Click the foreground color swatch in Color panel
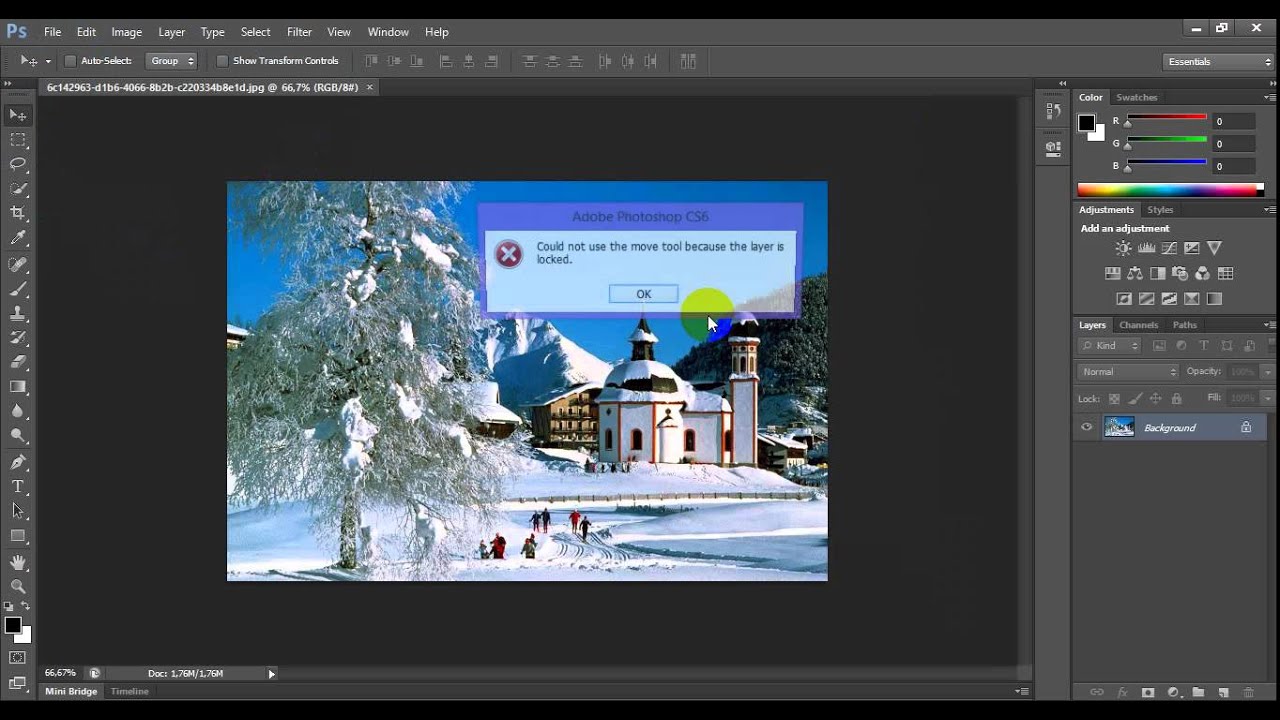Viewport: 1280px width, 720px height. click(x=1086, y=123)
